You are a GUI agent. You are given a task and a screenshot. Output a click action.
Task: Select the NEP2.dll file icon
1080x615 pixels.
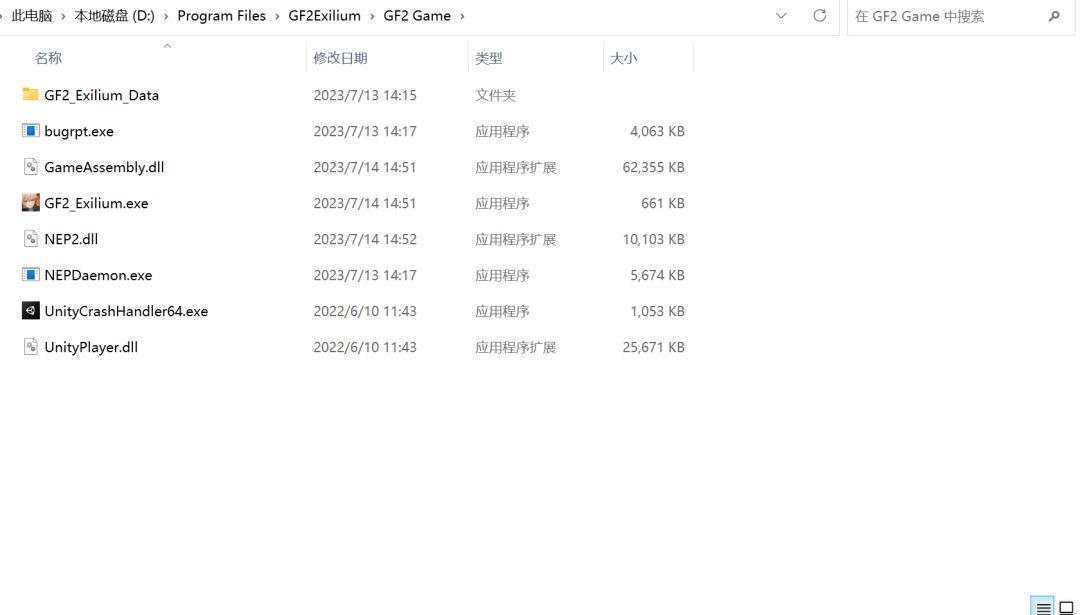pyautogui.click(x=30, y=239)
